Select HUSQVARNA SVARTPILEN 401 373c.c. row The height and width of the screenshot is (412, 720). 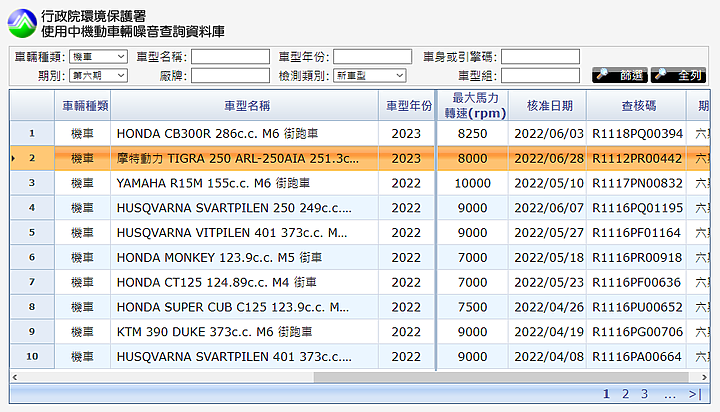pos(360,356)
